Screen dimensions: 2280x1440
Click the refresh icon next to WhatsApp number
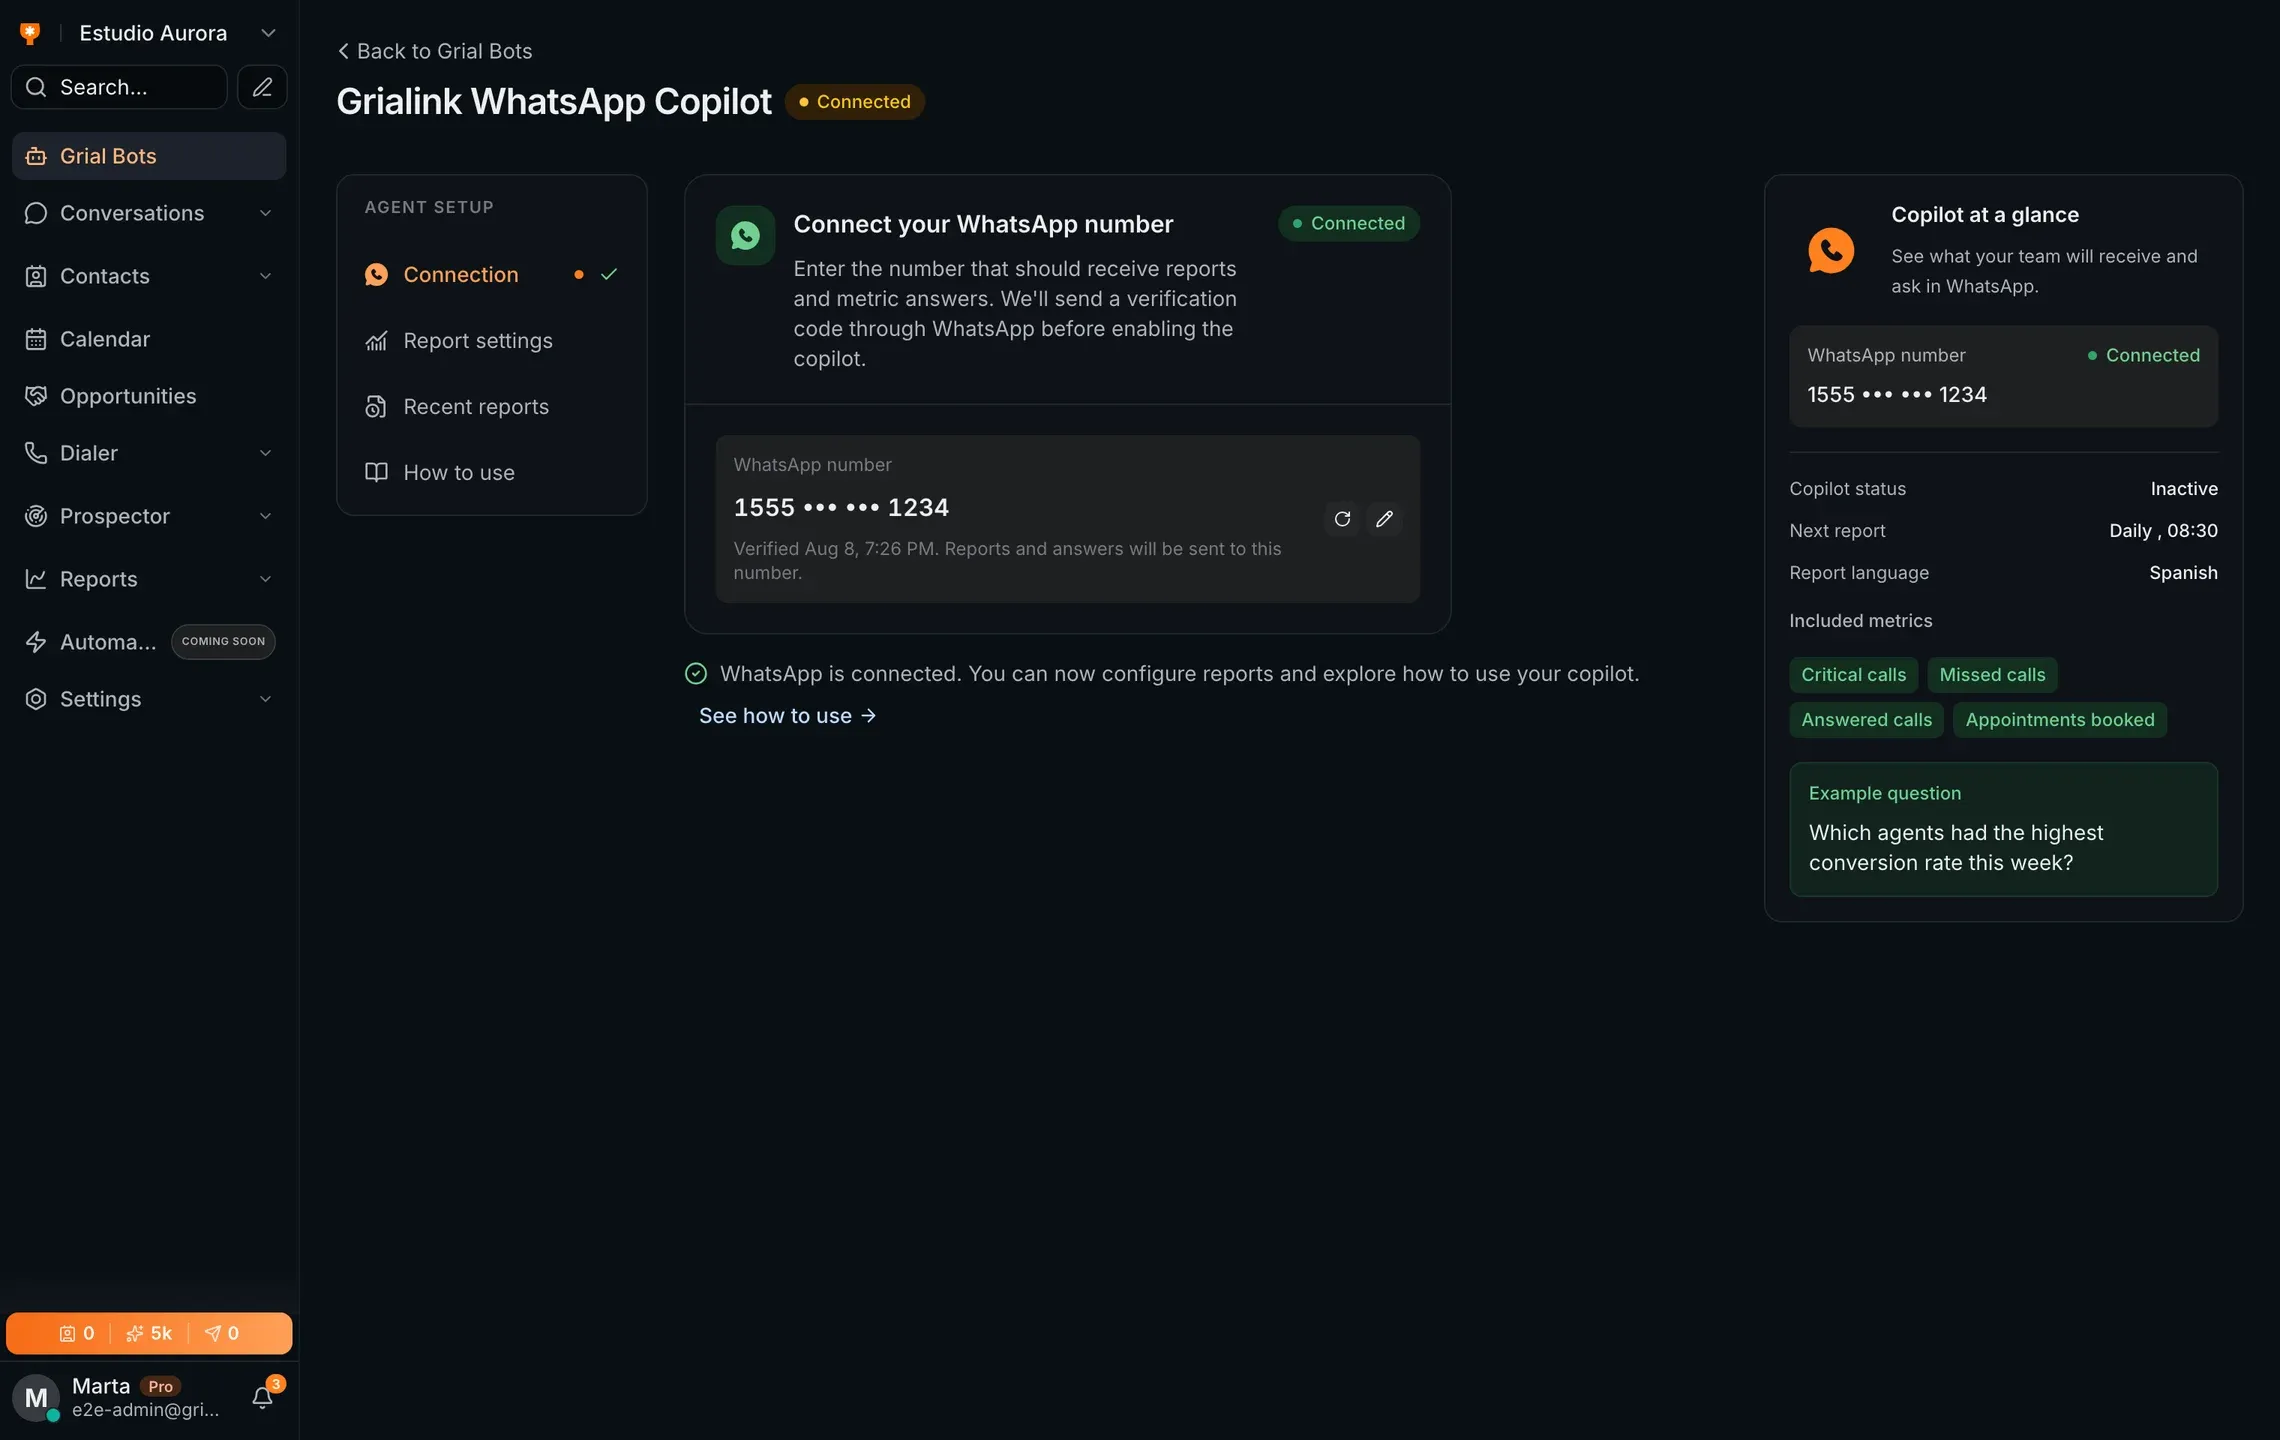point(1342,518)
